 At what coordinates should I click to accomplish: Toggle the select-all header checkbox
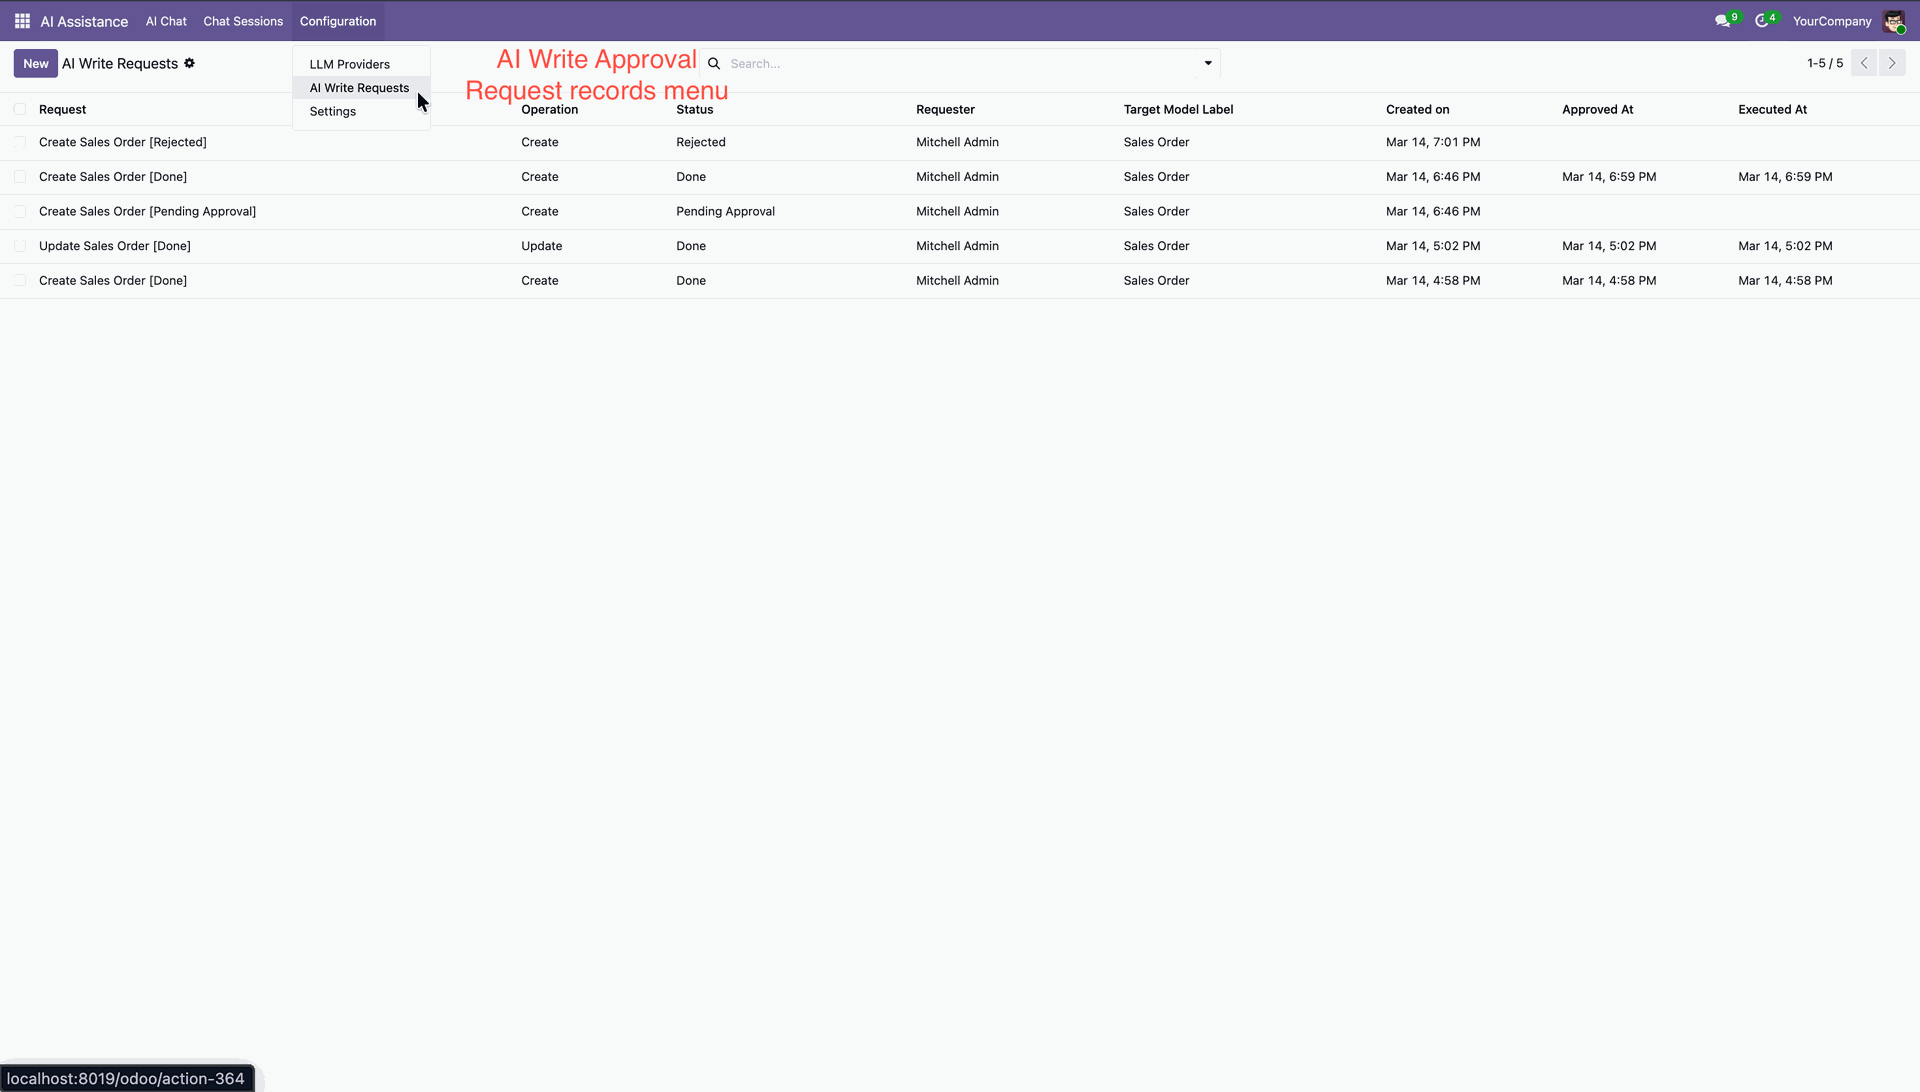(20, 109)
